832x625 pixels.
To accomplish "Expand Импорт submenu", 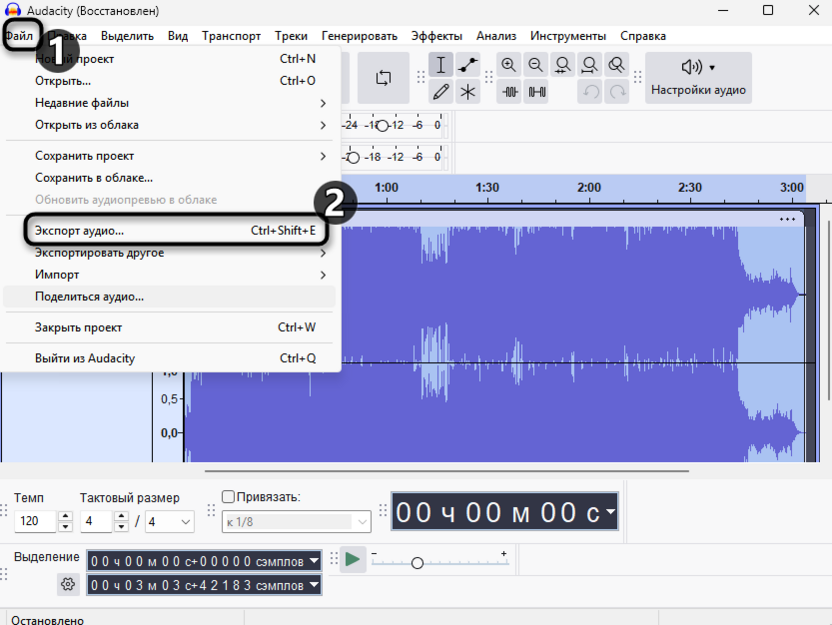I will (170, 275).
